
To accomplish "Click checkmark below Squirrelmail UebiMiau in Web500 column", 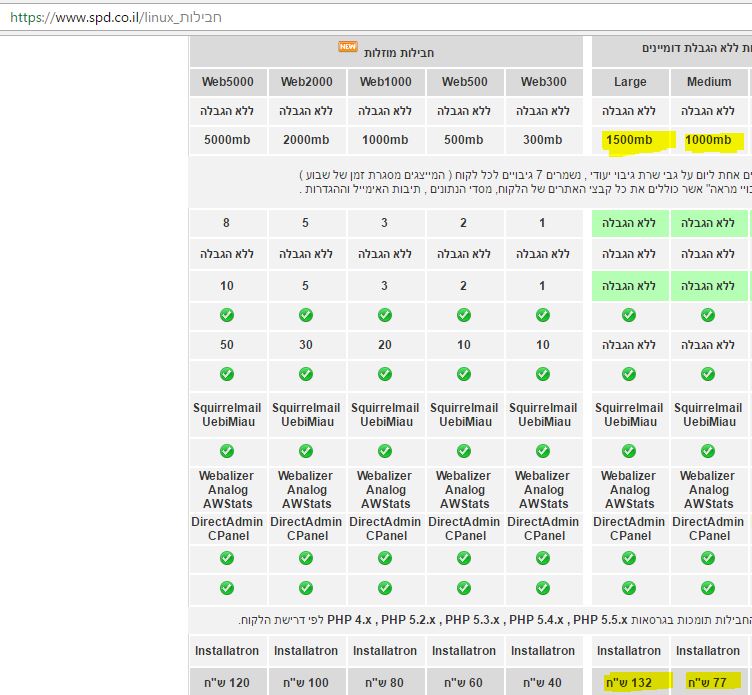I will click(464, 451).
